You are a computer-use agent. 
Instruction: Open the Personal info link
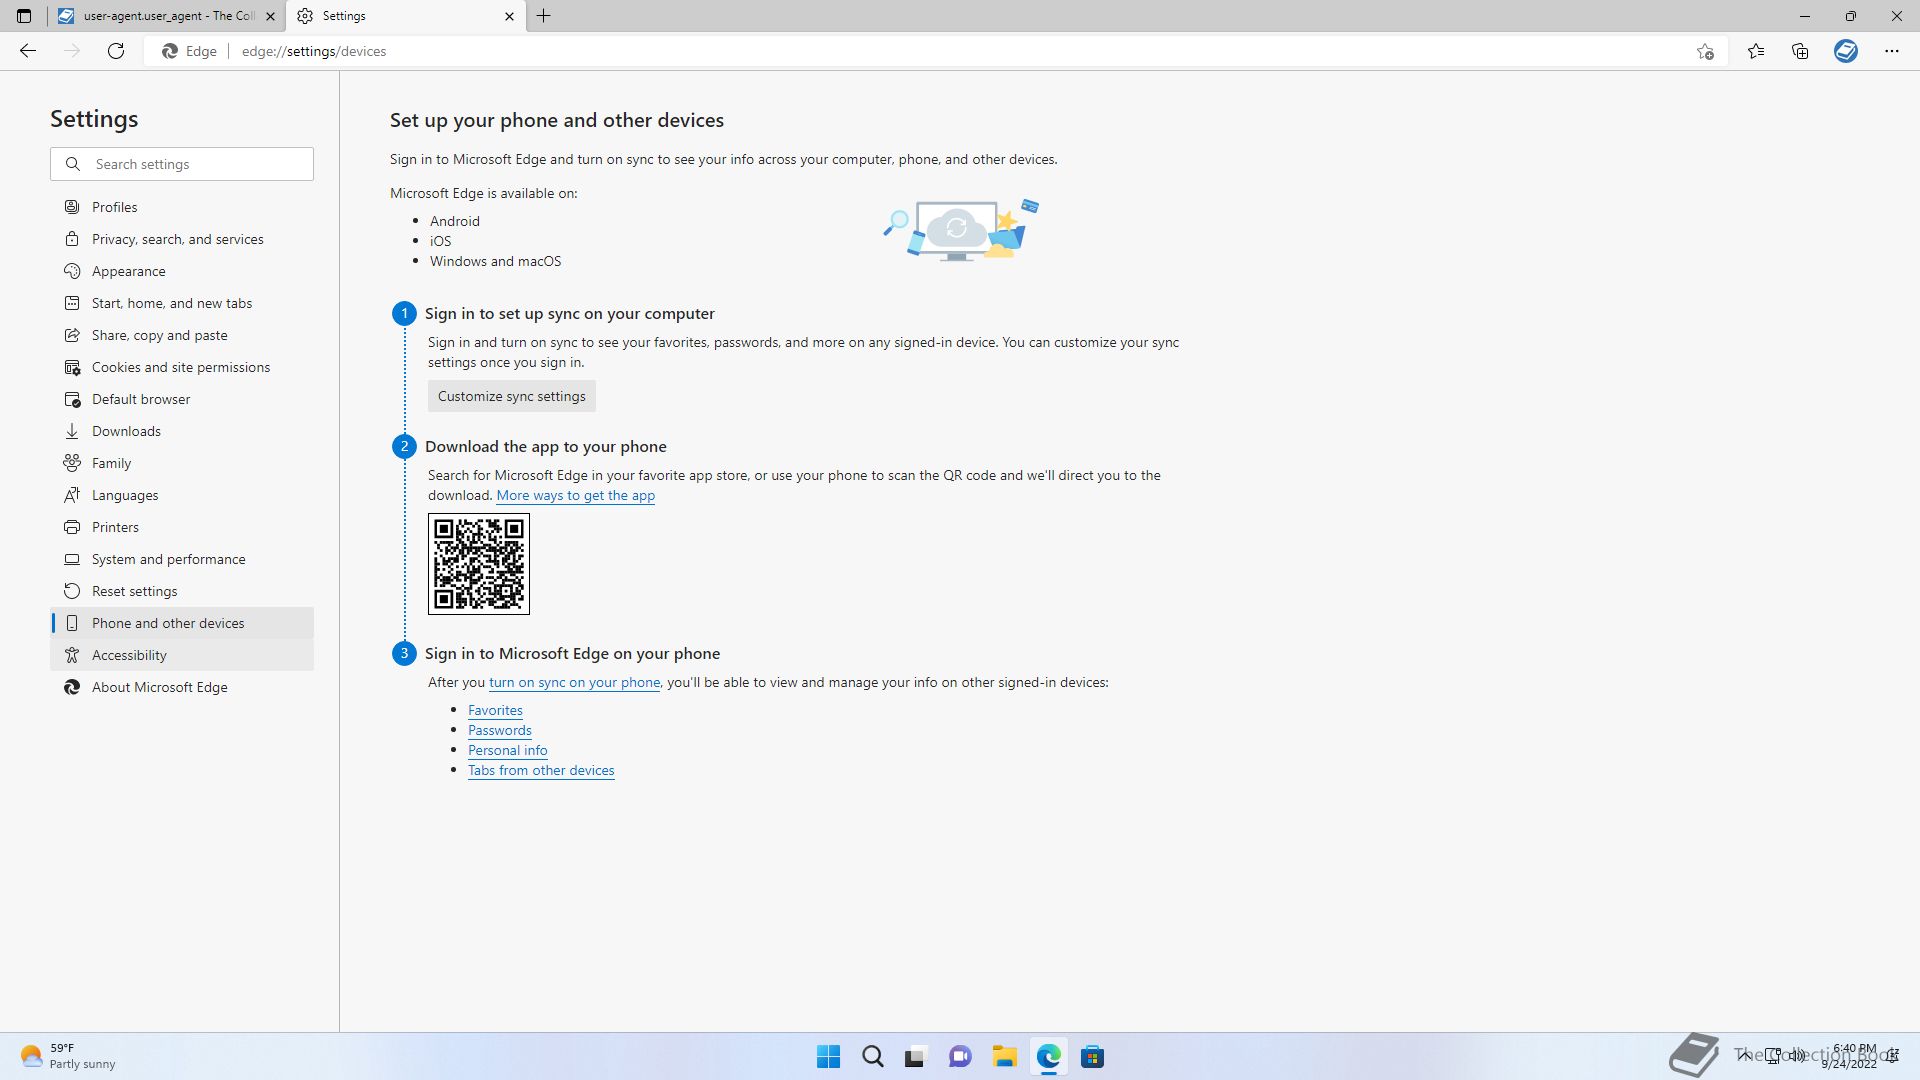click(507, 750)
